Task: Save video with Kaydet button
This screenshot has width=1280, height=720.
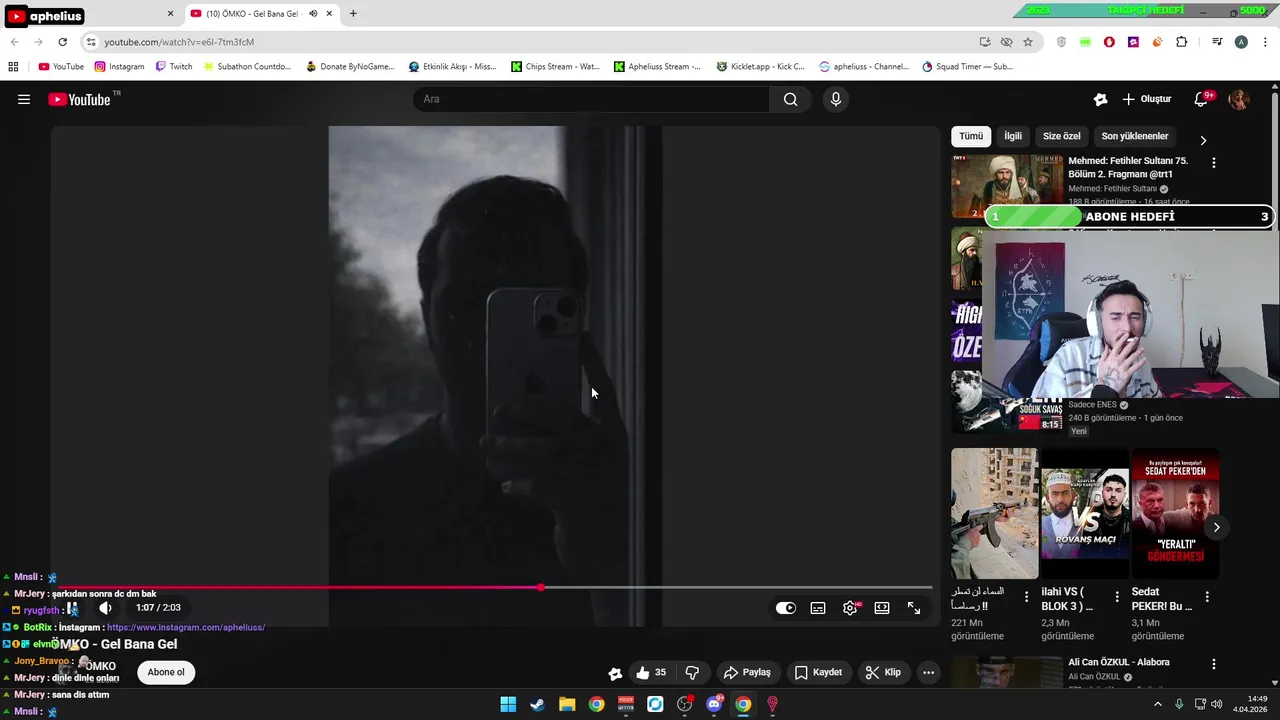Action: (818, 673)
